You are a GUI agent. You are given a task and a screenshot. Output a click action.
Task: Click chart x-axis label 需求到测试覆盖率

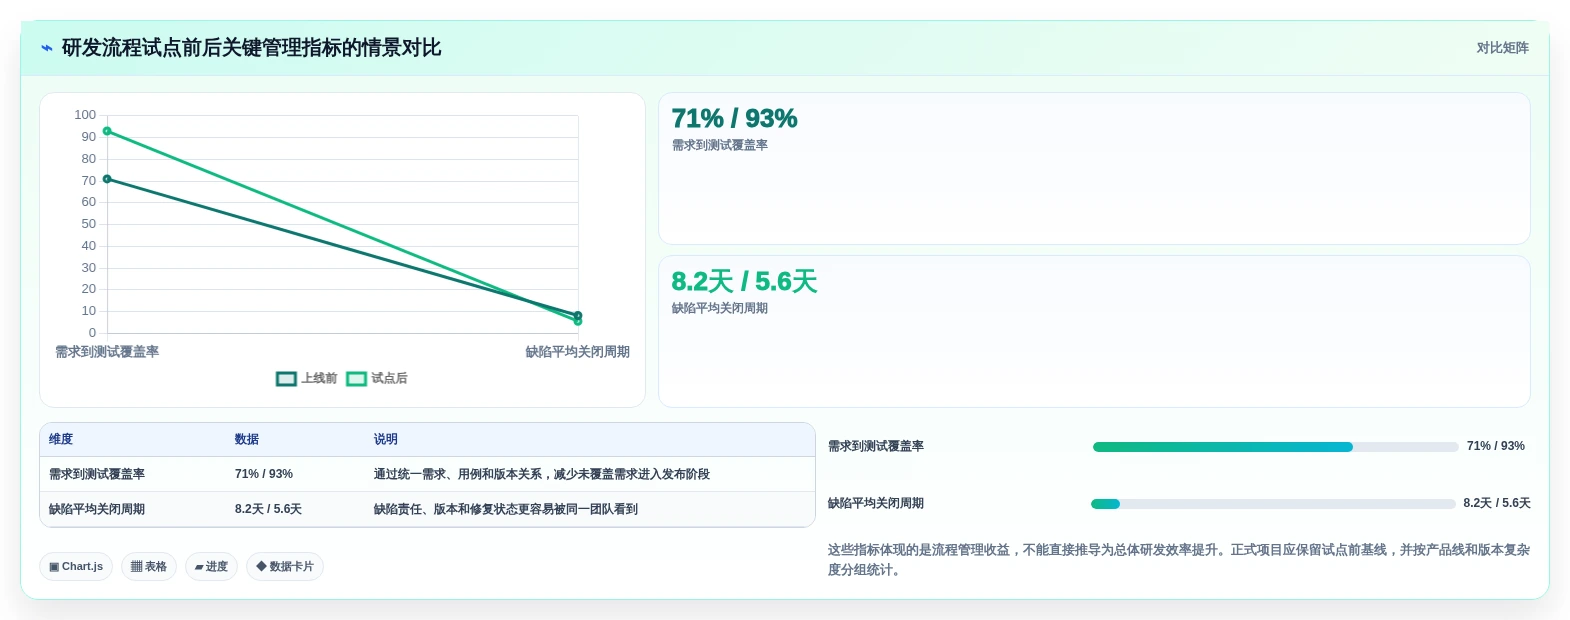point(107,352)
